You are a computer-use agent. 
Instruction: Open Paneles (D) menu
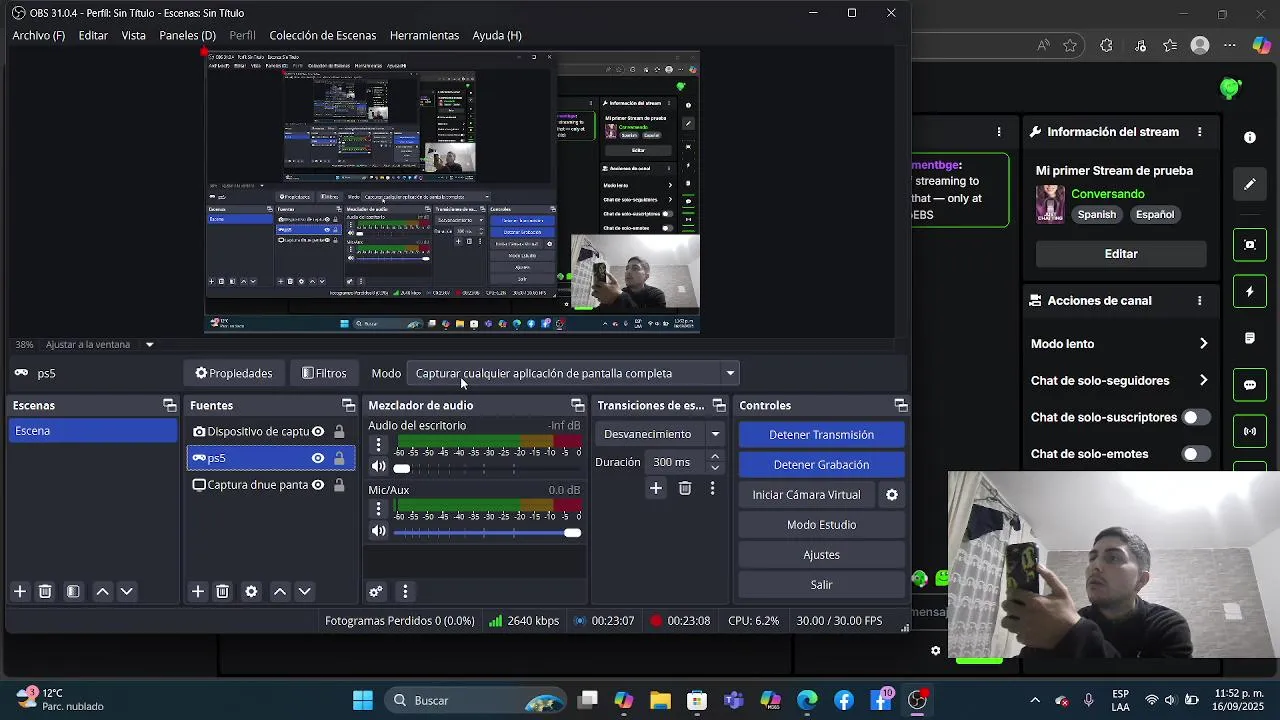pyautogui.click(x=187, y=35)
